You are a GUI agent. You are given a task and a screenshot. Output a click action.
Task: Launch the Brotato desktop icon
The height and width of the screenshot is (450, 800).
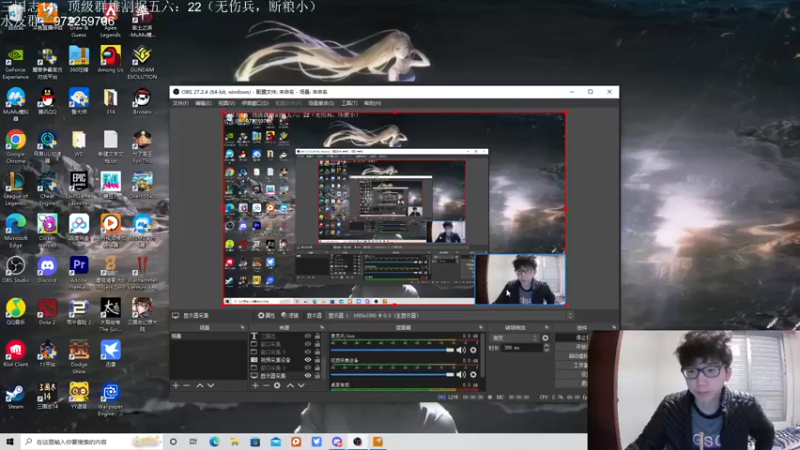click(142, 101)
